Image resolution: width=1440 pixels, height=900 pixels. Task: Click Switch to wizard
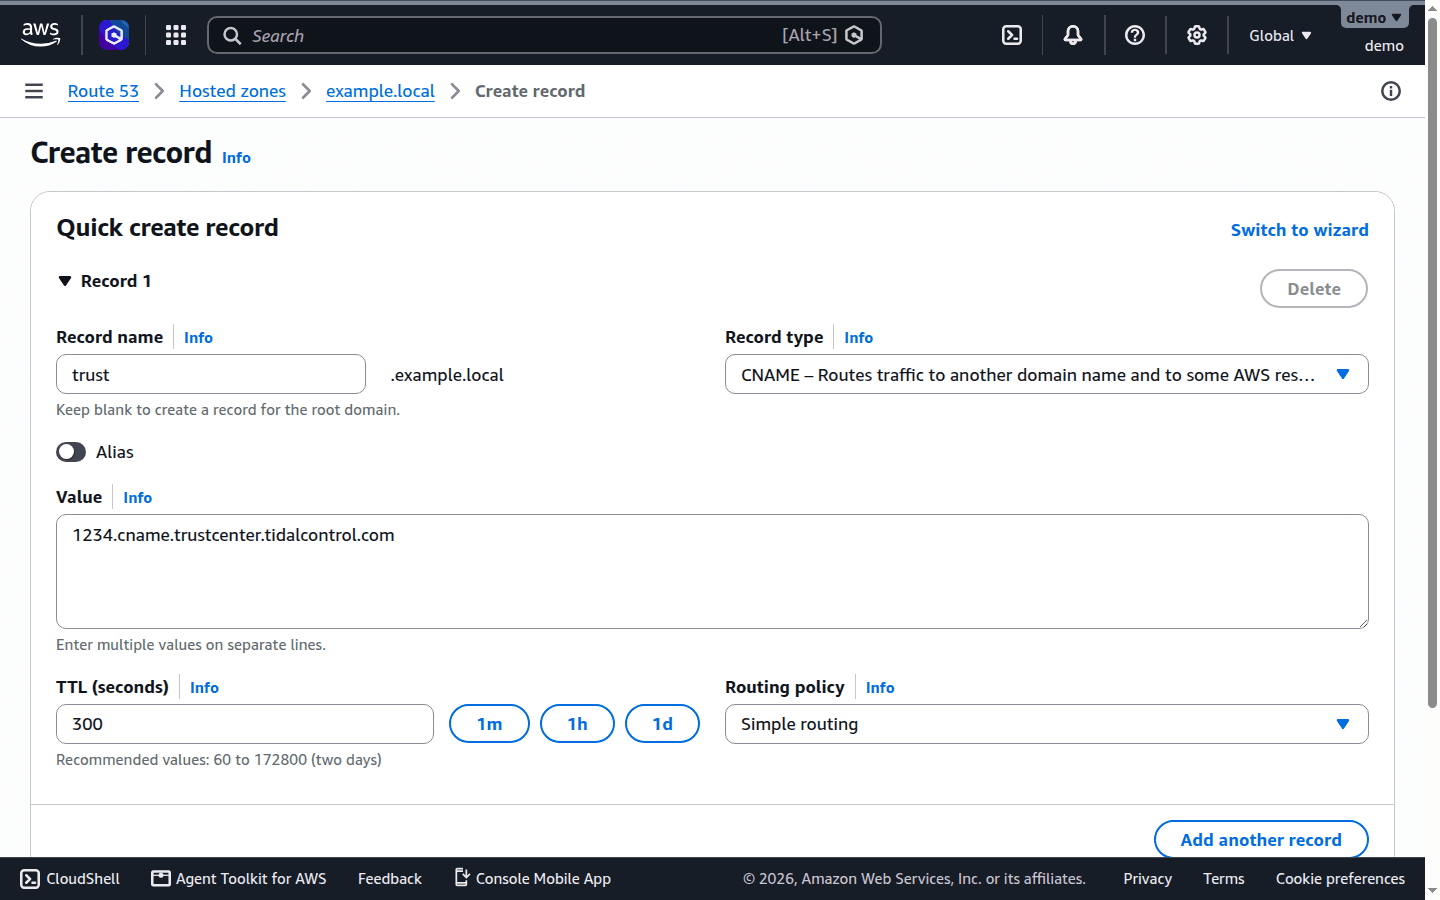[1299, 230]
